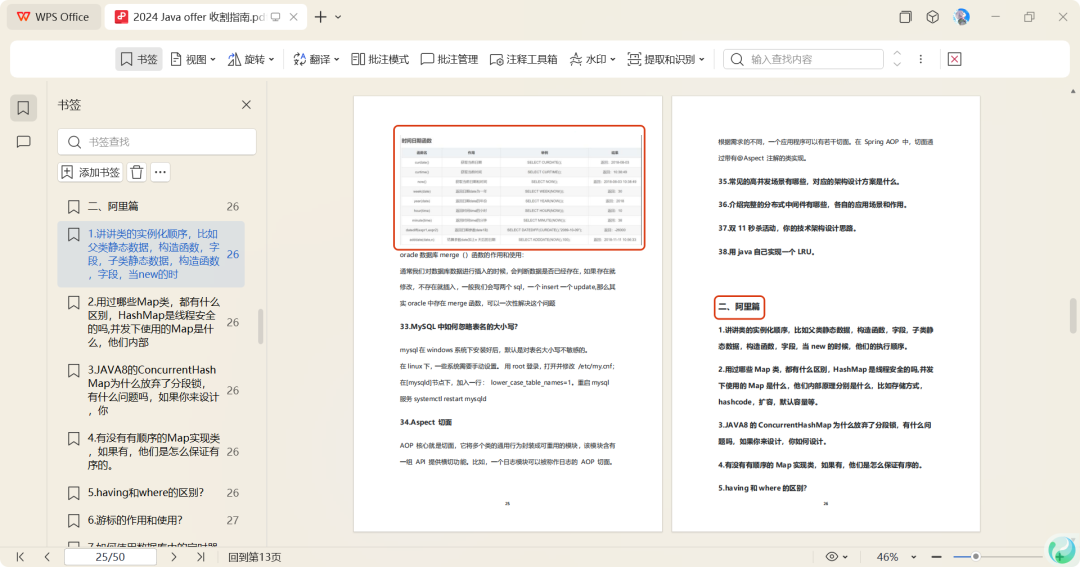
Task: Toggle the 书签 bookmark panel button
Action: tap(138, 59)
